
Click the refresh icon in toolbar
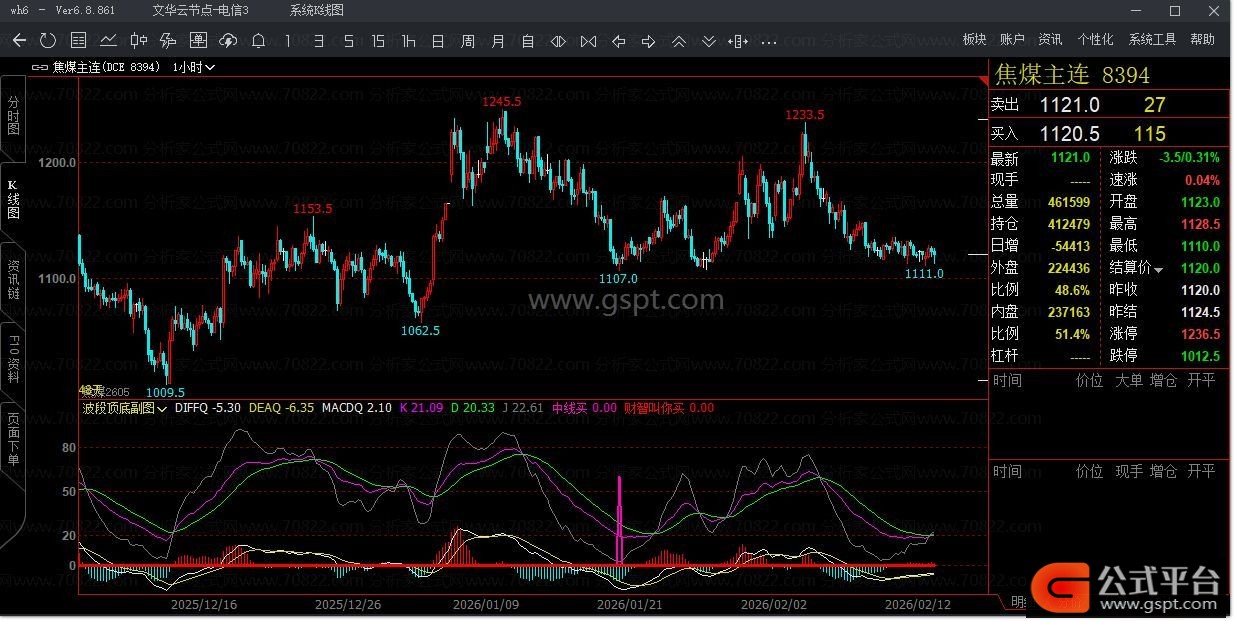[48, 41]
